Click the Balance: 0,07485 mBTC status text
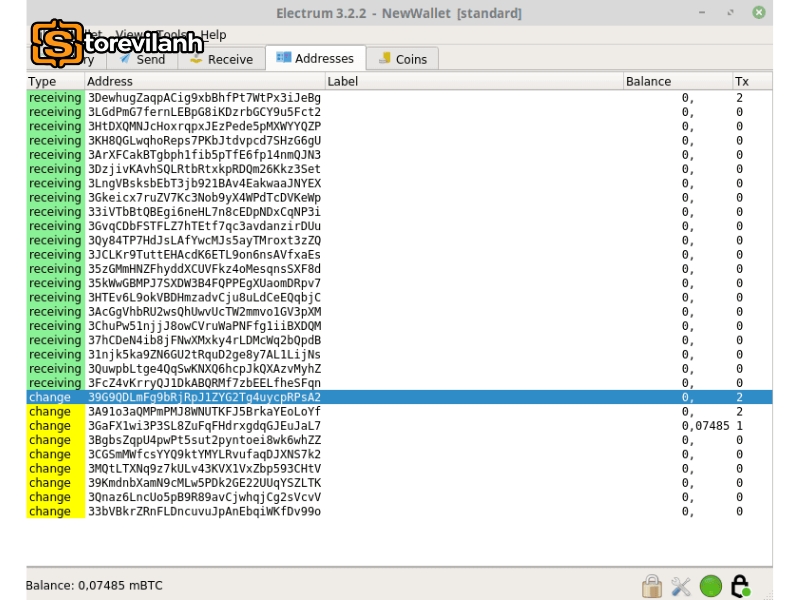This screenshot has width=800, height=600. (x=94, y=585)
